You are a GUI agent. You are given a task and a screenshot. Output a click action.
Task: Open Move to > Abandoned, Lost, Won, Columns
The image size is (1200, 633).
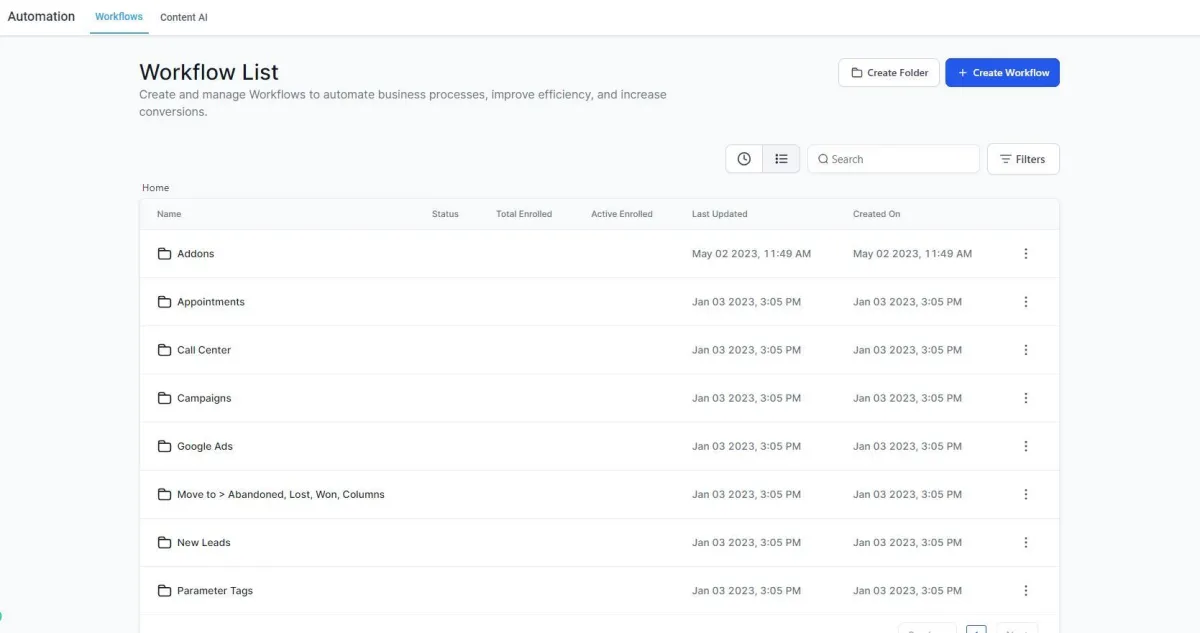281,494
